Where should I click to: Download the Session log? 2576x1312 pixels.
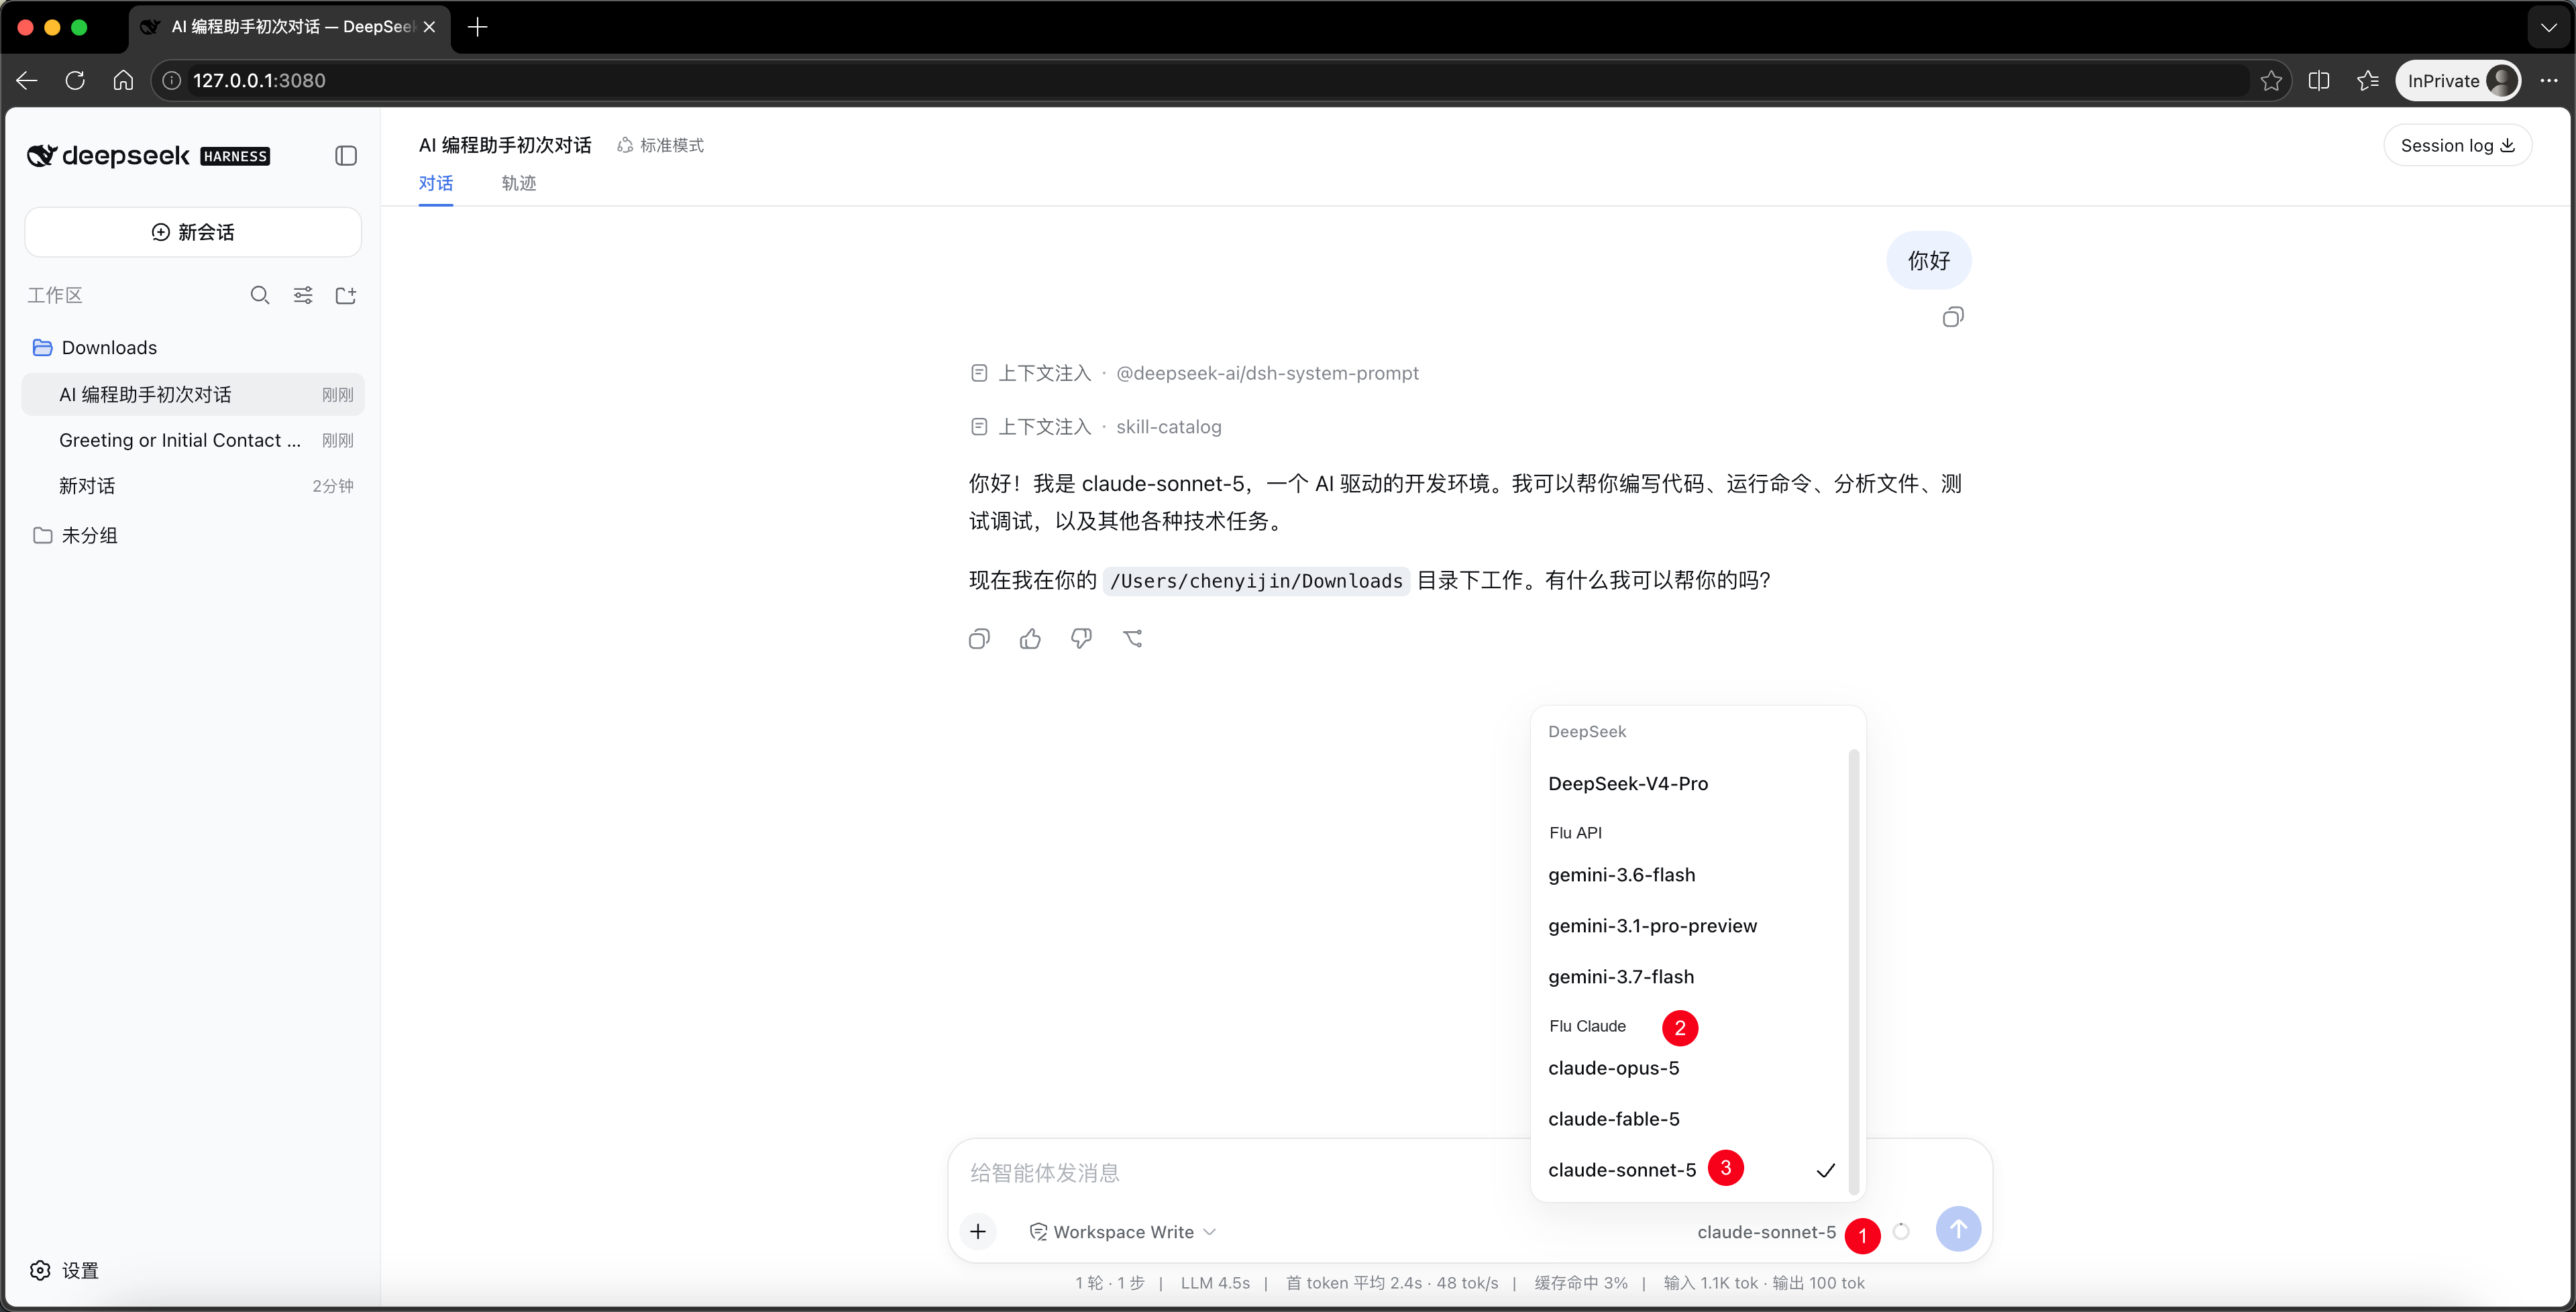[x=2457, y=146]
